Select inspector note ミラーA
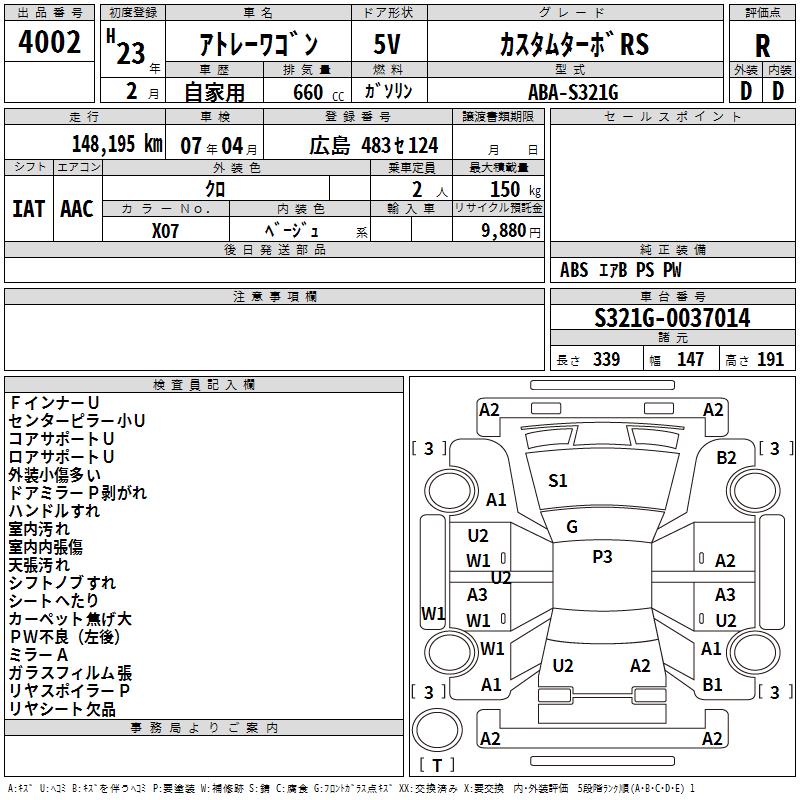Viewport: 800px width, 800px height. (38, 655)
